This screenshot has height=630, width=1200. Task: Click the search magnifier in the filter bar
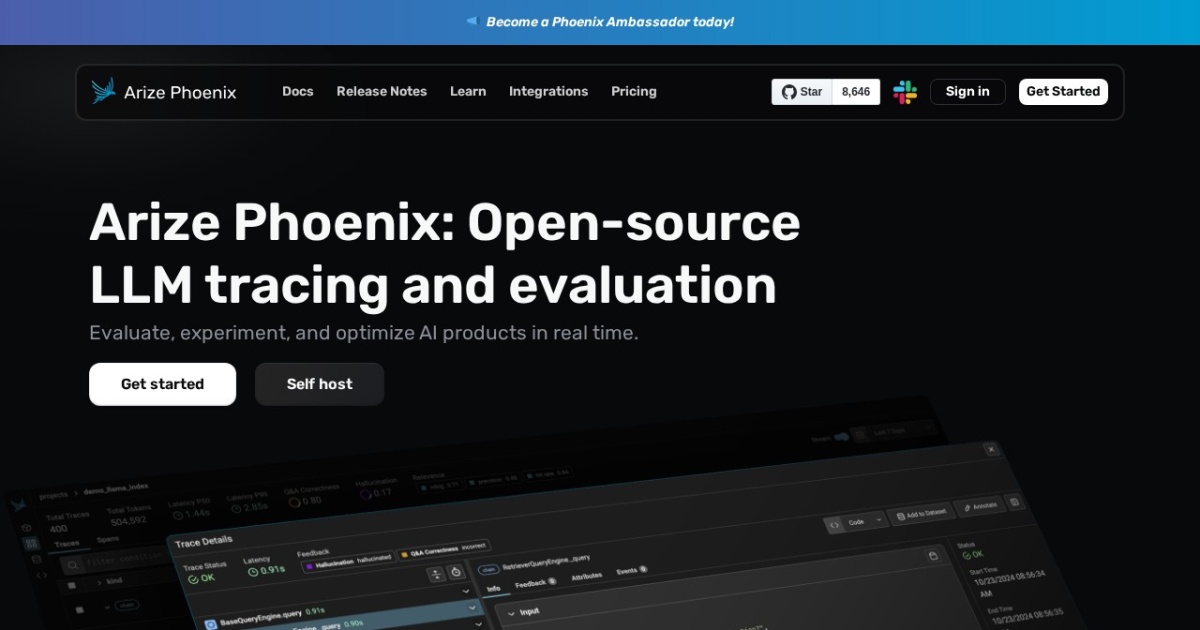tap(72, 565)
